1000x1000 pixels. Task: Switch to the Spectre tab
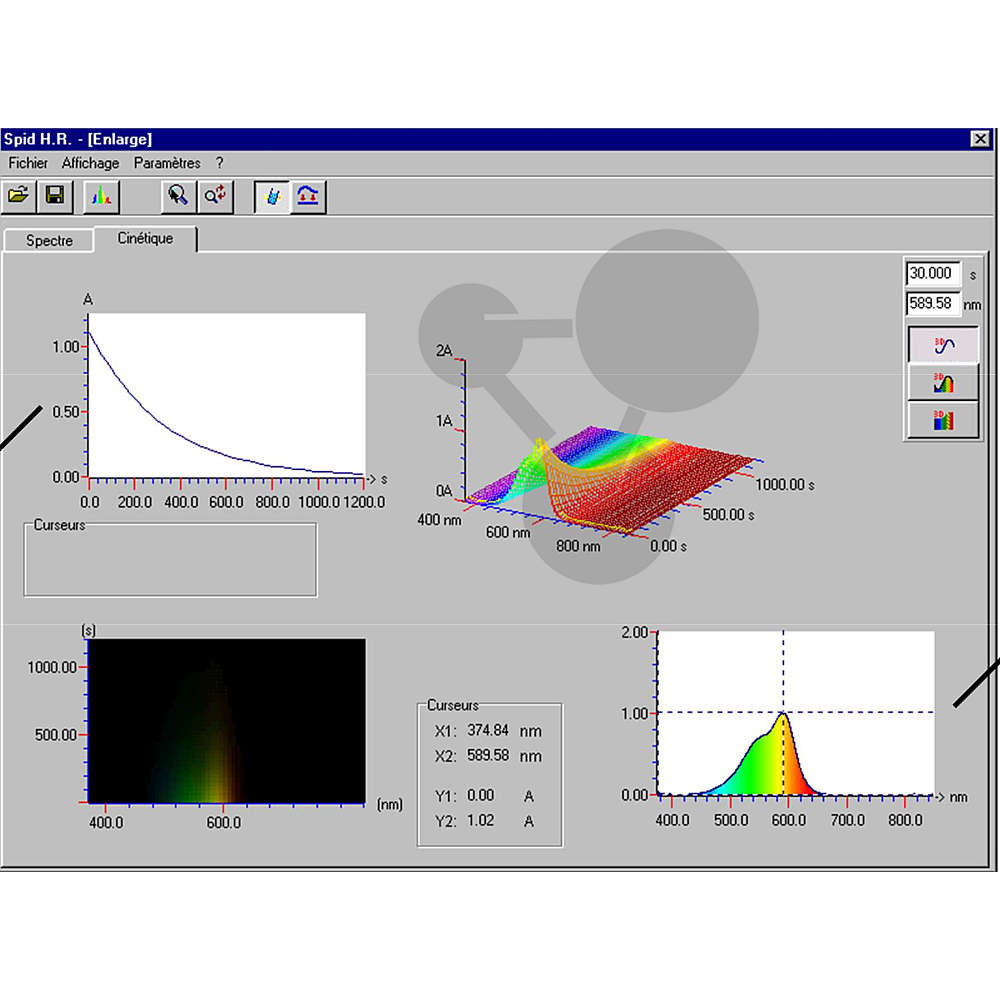49,240
